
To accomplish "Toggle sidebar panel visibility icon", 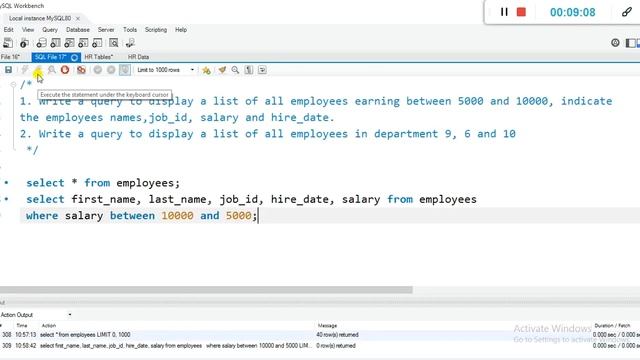I will (x=630, y=43).
